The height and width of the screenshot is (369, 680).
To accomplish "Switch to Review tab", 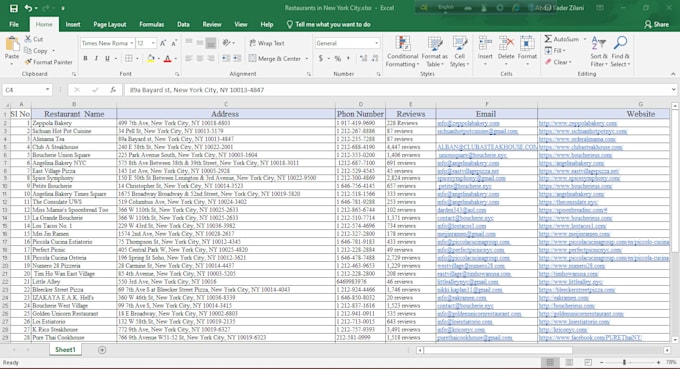I will (212, 24).
